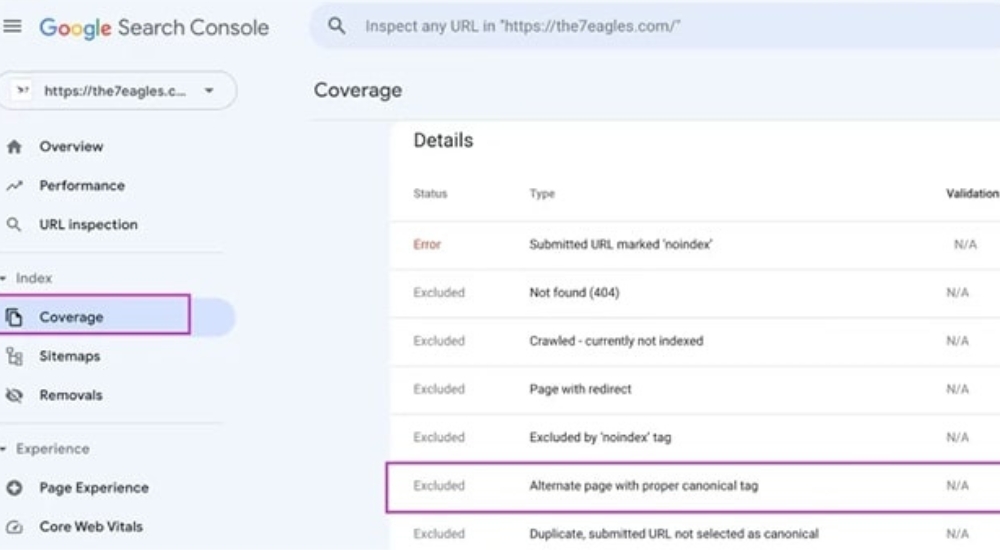Screen dimensions: 1000x550
Task: Collapse the Experience section
Action: (45, 449)
